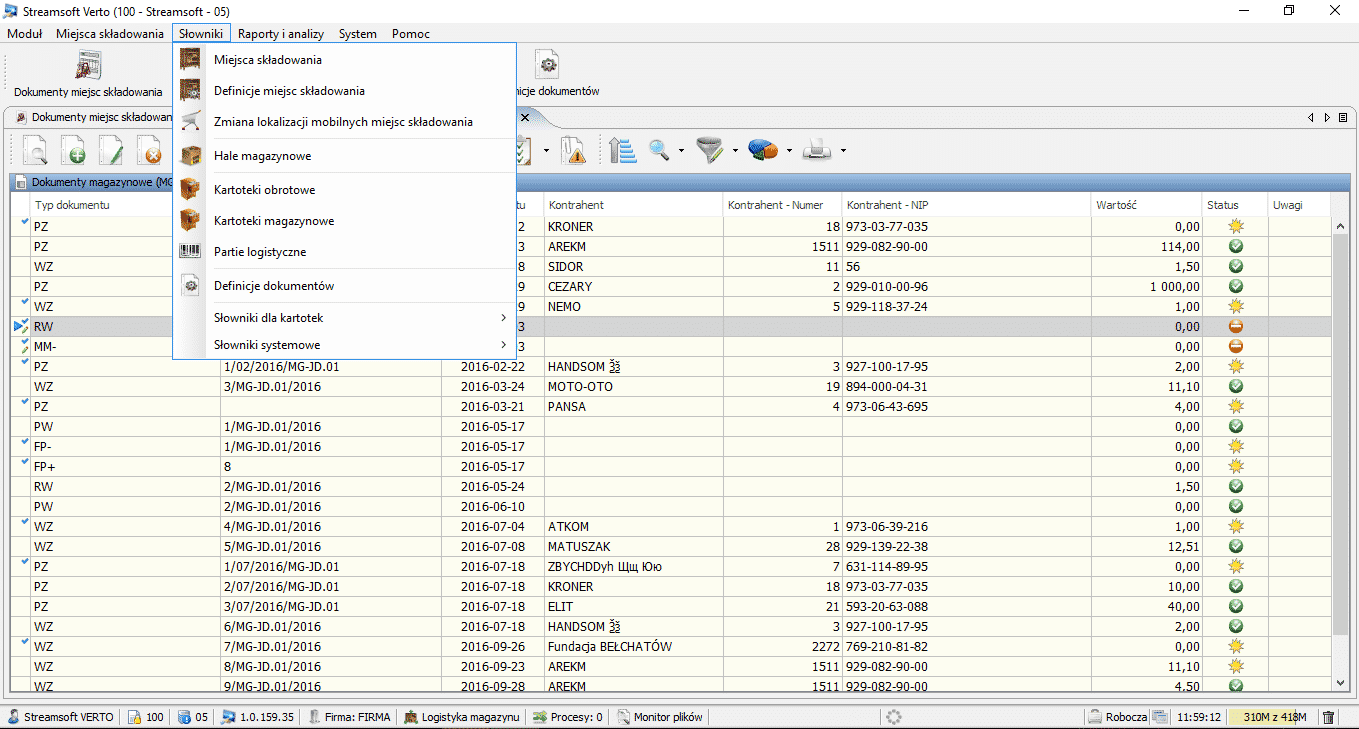The width and height of the screenshot is (1359, 729).
Task: Select the Fundacja BEŁCHATÓW cell
Action: pos(633,647)
